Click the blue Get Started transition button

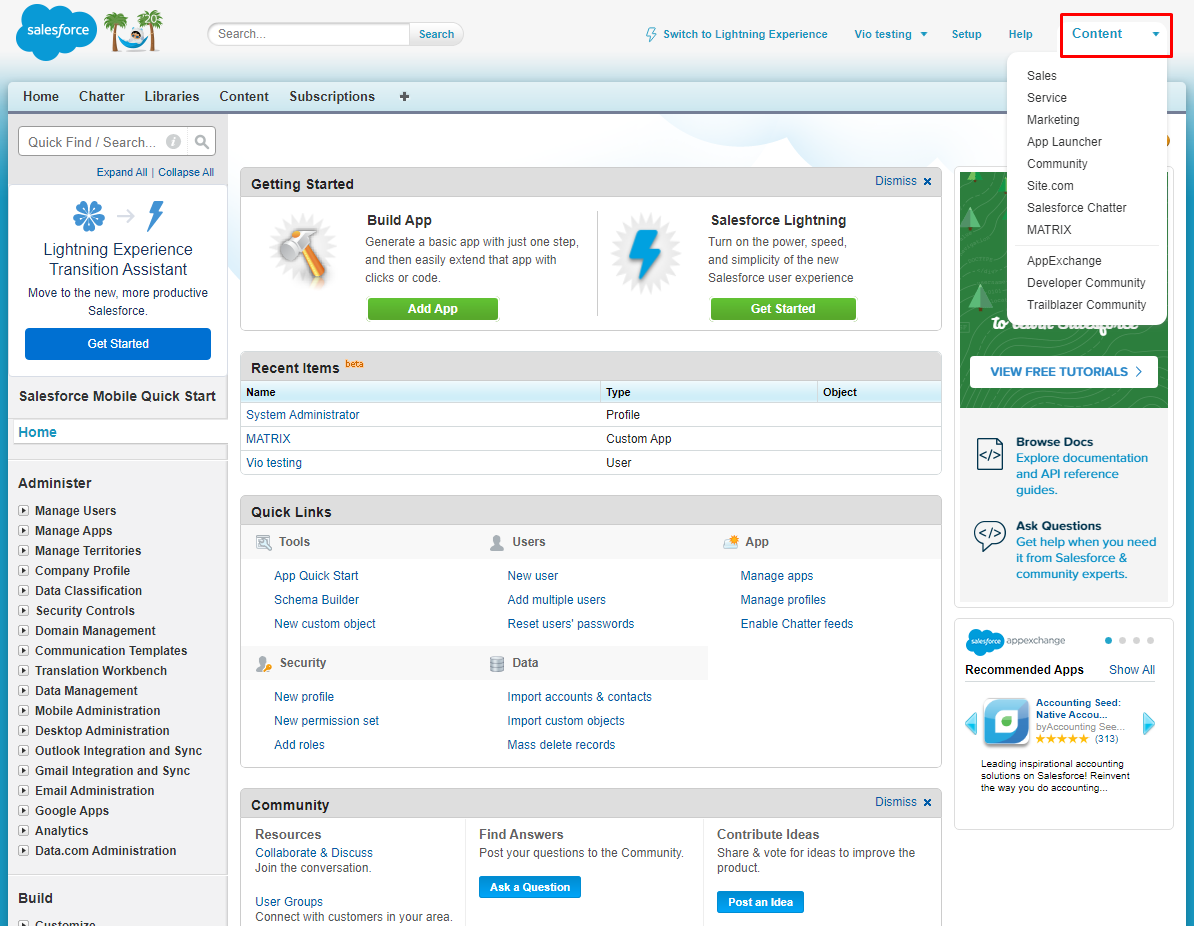tap(118, 343)
